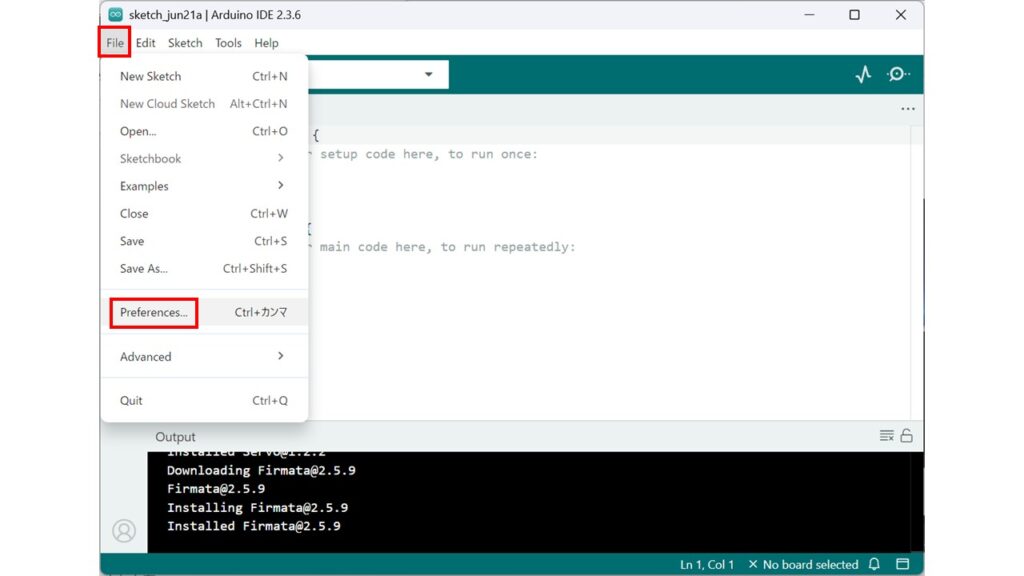Open the board selector dropdown arrow
This screenshot has height=576, width=1024.
(428, 74)
